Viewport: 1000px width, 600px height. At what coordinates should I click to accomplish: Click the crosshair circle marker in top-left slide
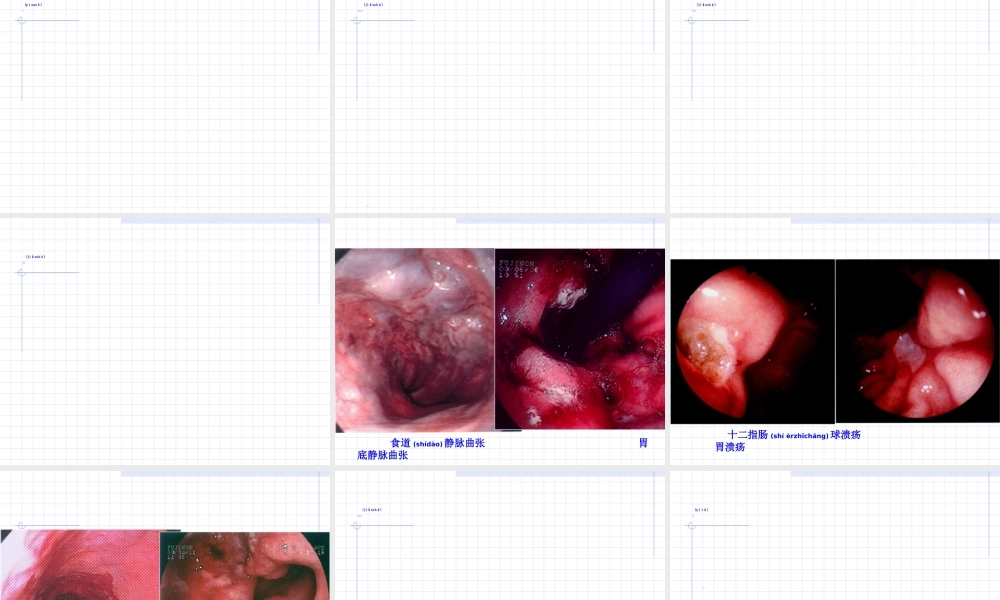[x=21, y=20]
